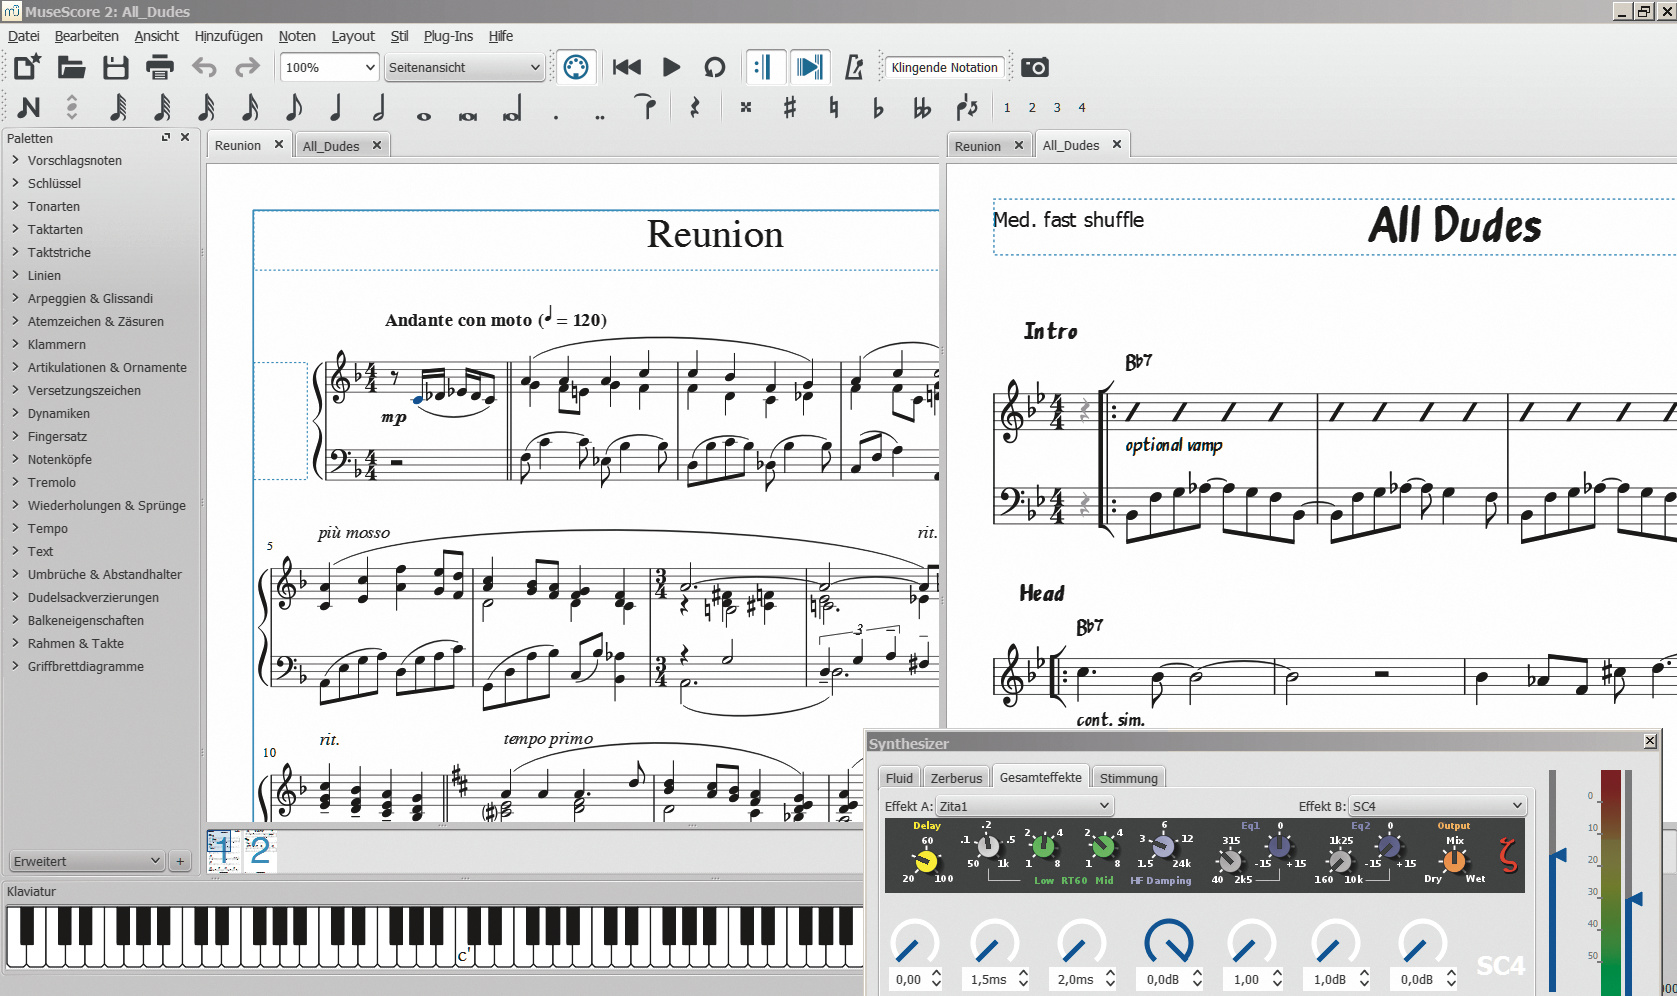Click the Save file icon

pos(116,67)
